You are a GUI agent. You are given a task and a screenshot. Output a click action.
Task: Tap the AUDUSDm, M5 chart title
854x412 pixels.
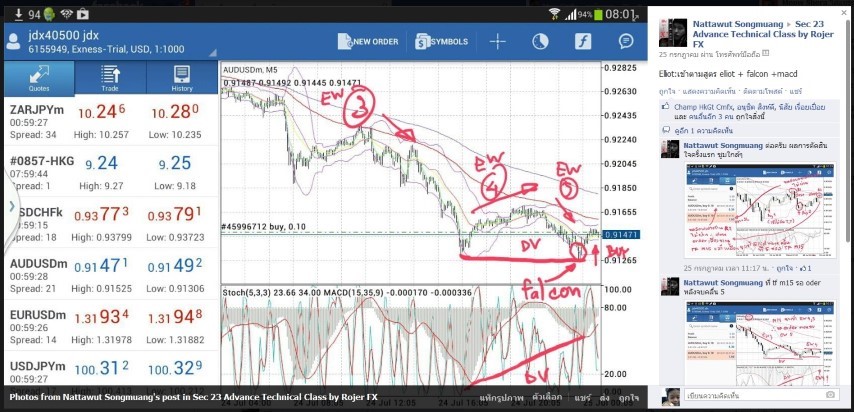pyautogui.click(x=250, y=70)
